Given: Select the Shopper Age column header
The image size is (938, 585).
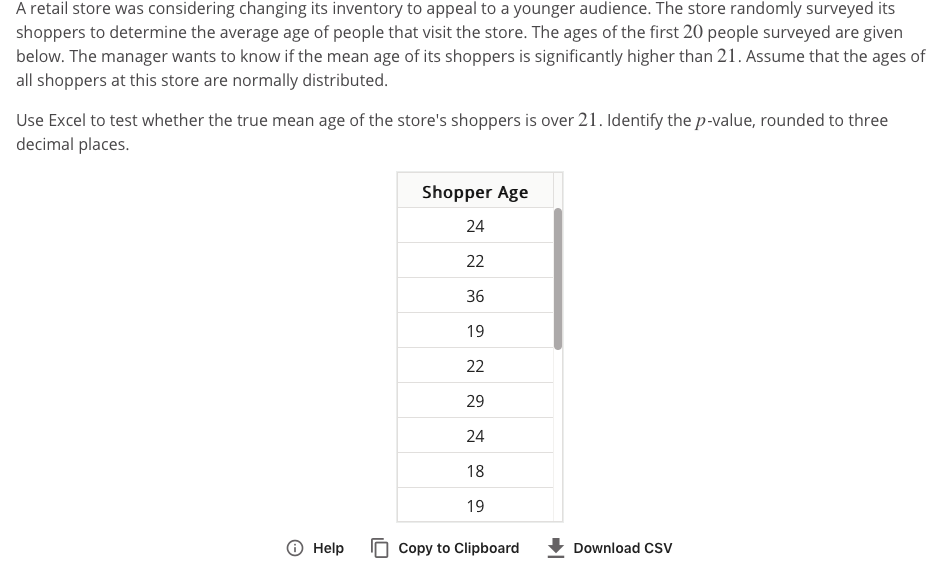Looking at the screenshot, I should click(476, 192).
